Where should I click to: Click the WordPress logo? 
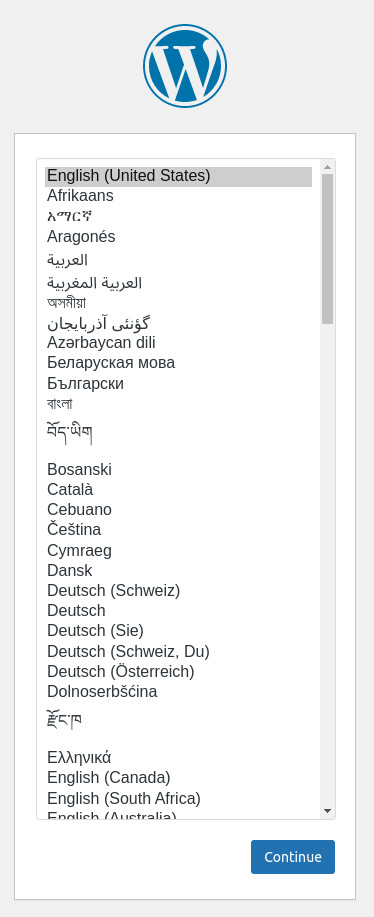click(185, 66)
